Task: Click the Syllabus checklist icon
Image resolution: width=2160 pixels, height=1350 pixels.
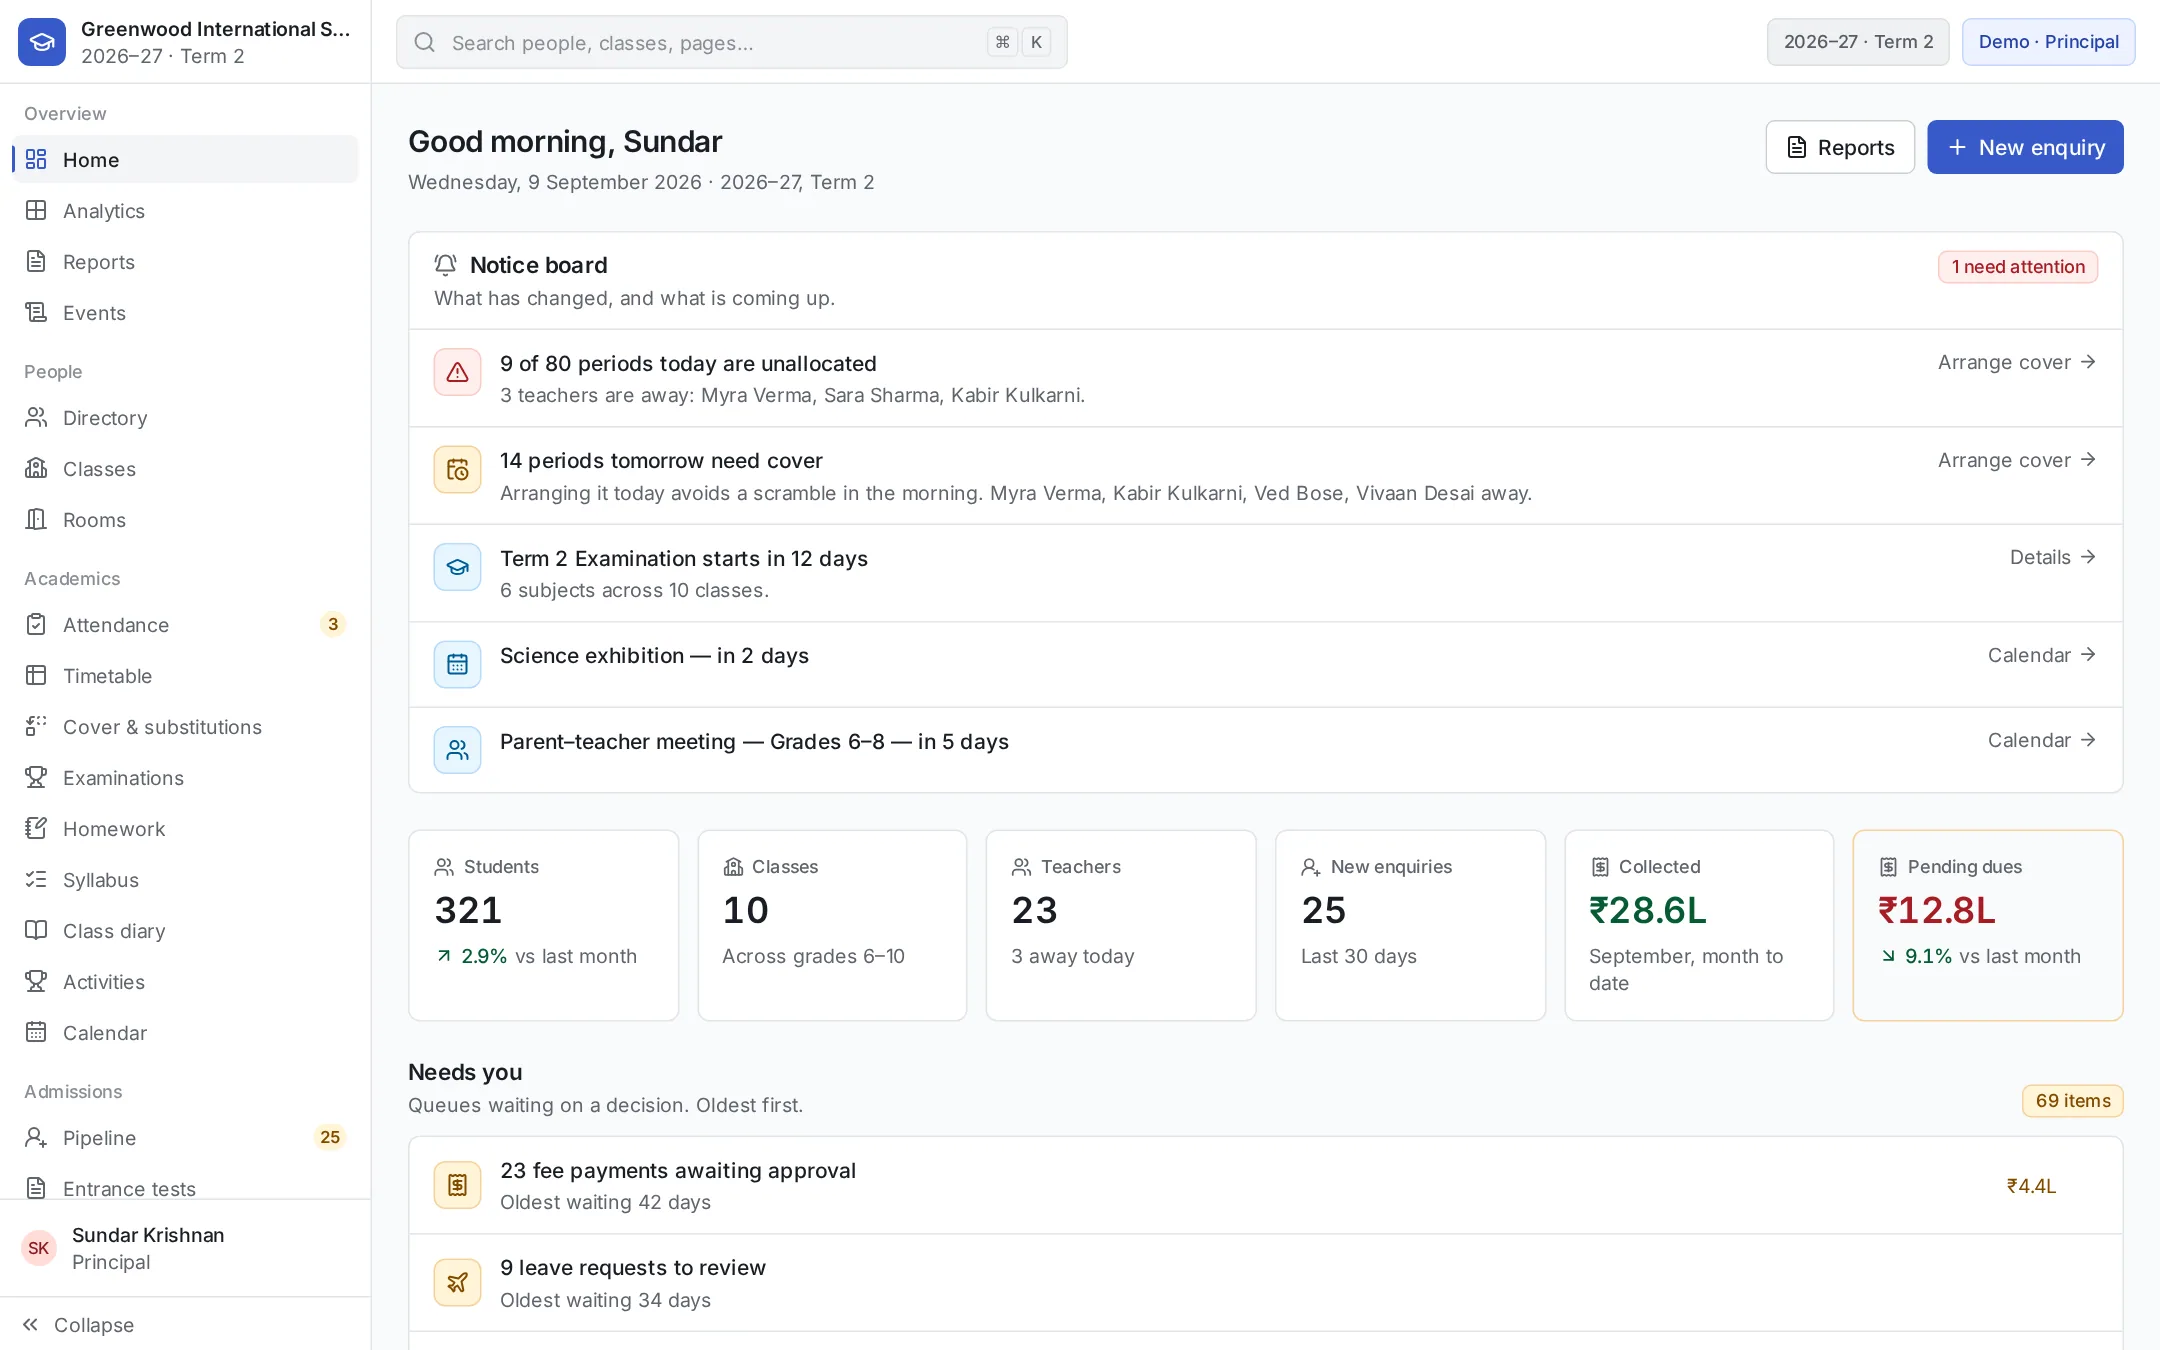Action: (36, 880)
